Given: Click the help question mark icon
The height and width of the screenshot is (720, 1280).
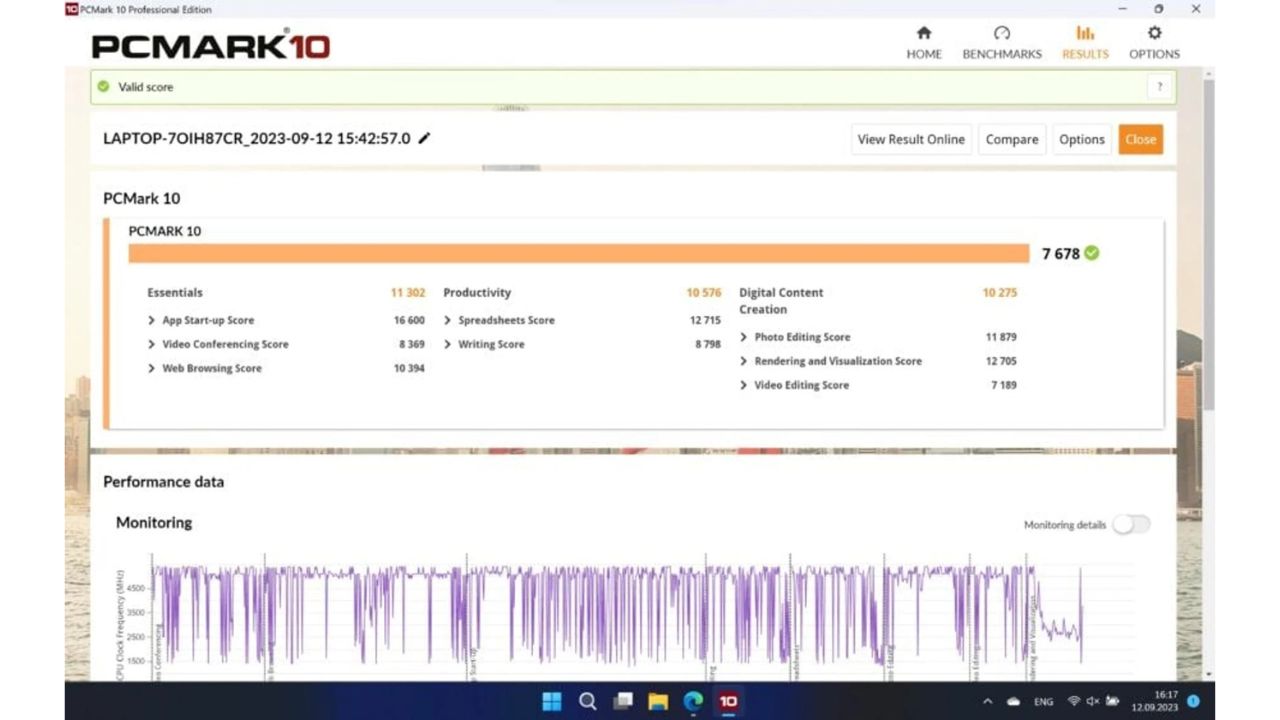Looking at the screenshot, I should coord(1159,87).
